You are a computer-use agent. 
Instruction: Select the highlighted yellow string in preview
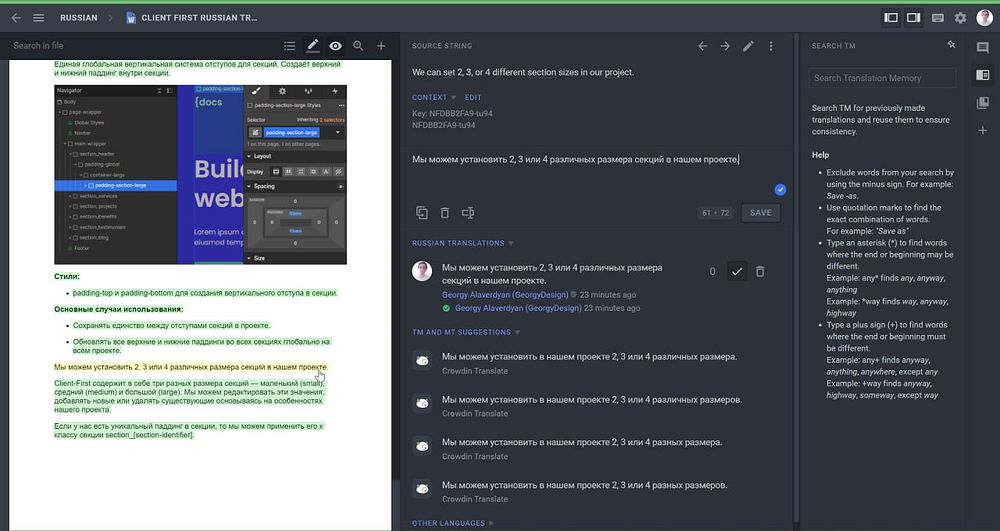191,367
